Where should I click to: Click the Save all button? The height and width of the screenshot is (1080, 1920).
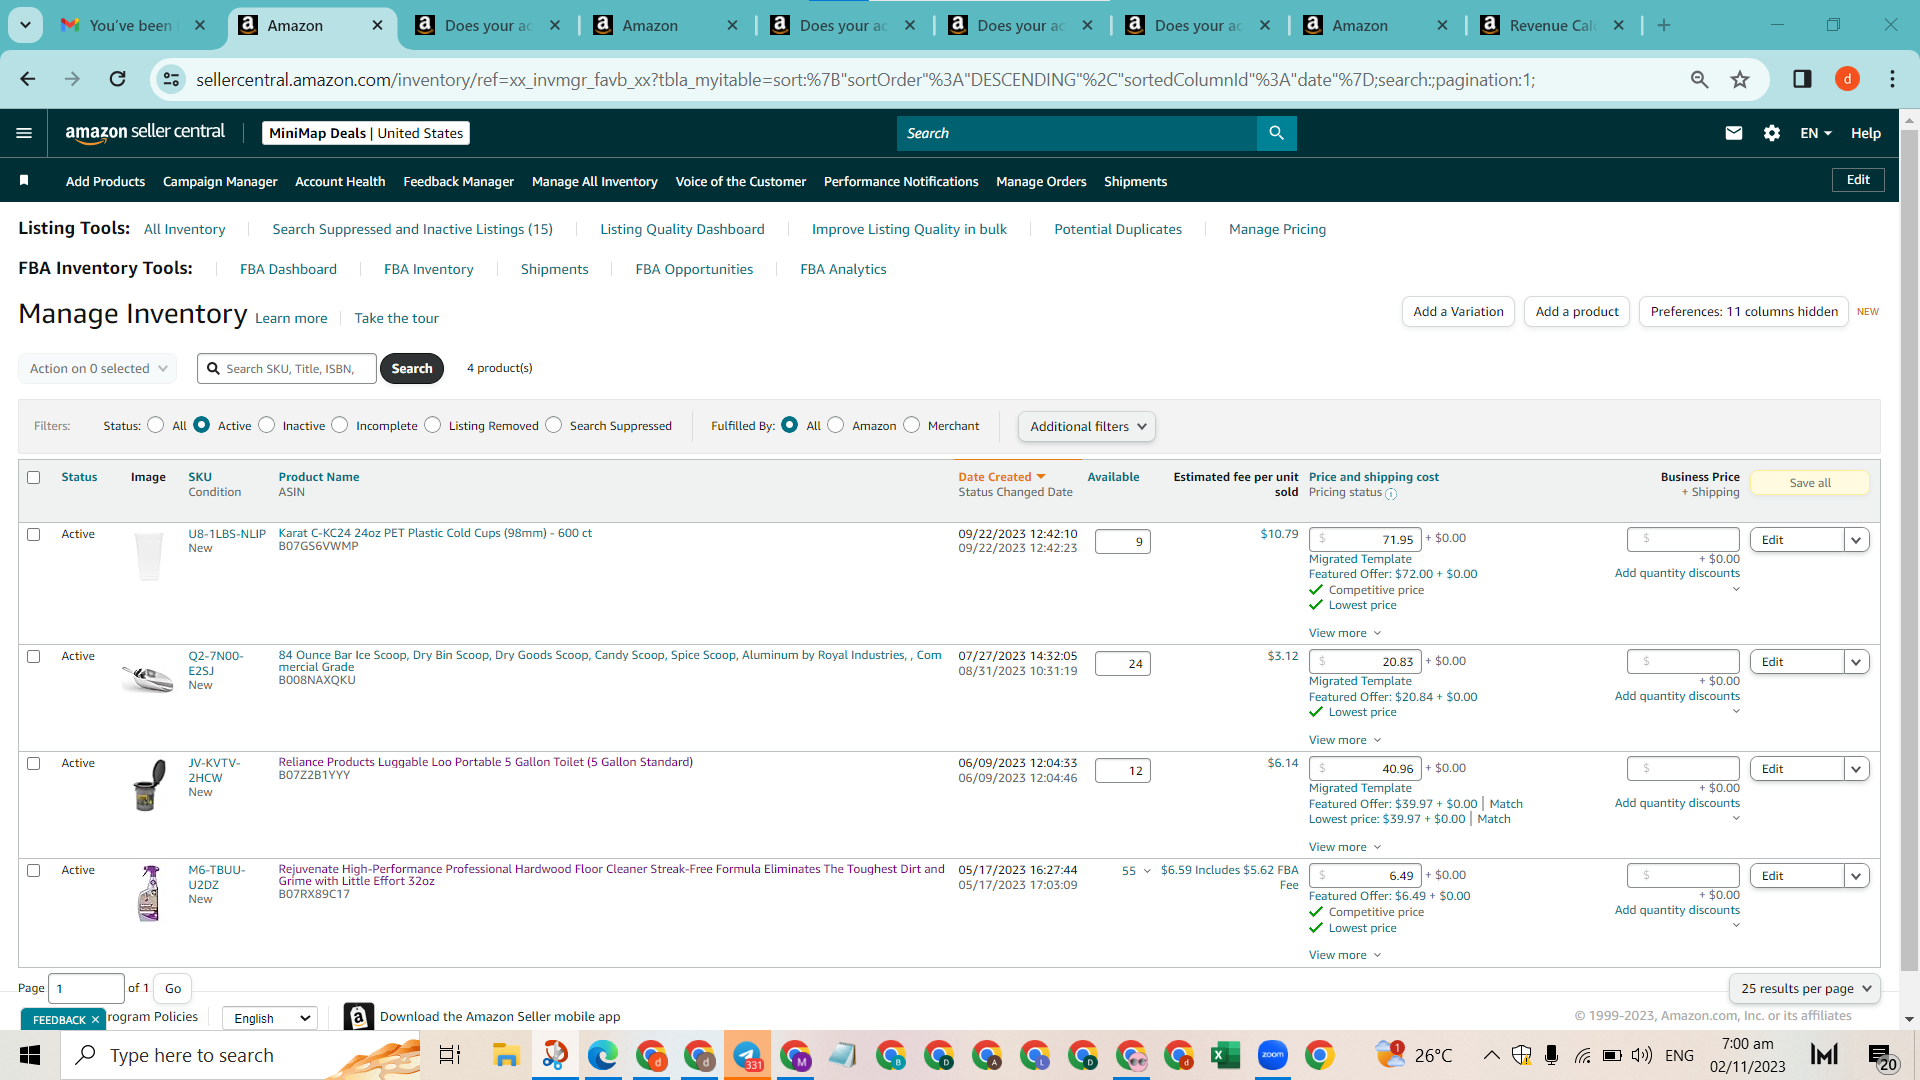point(1810,483)
